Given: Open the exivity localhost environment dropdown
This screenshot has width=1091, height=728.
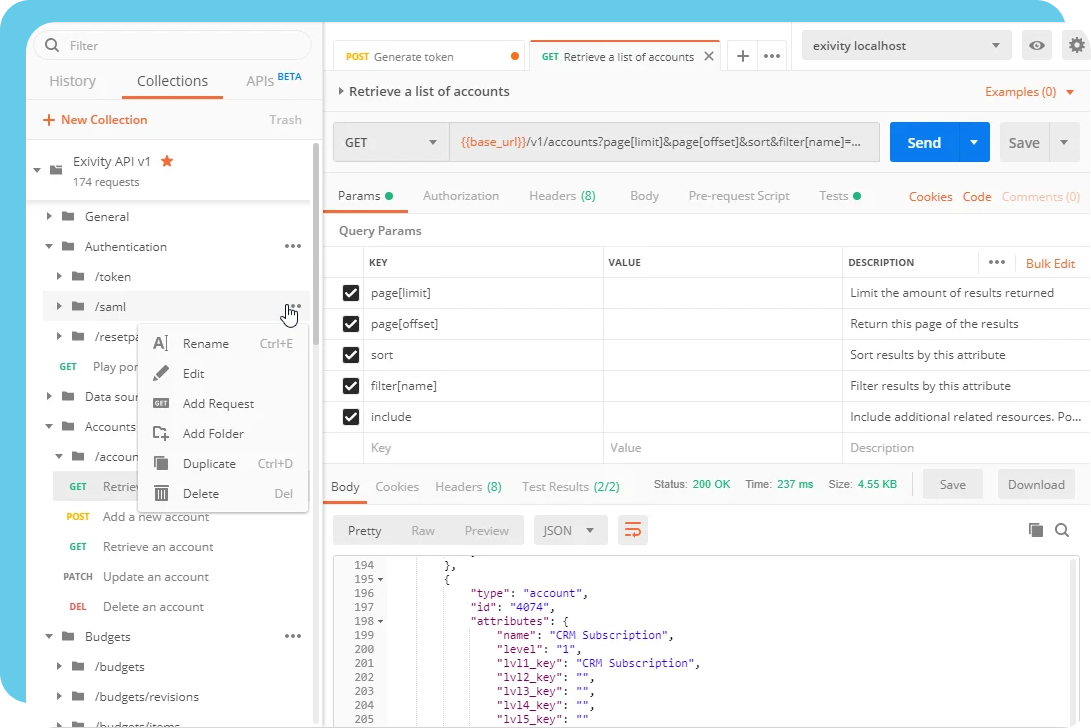Looking at the screenshot, I should 907,45.
